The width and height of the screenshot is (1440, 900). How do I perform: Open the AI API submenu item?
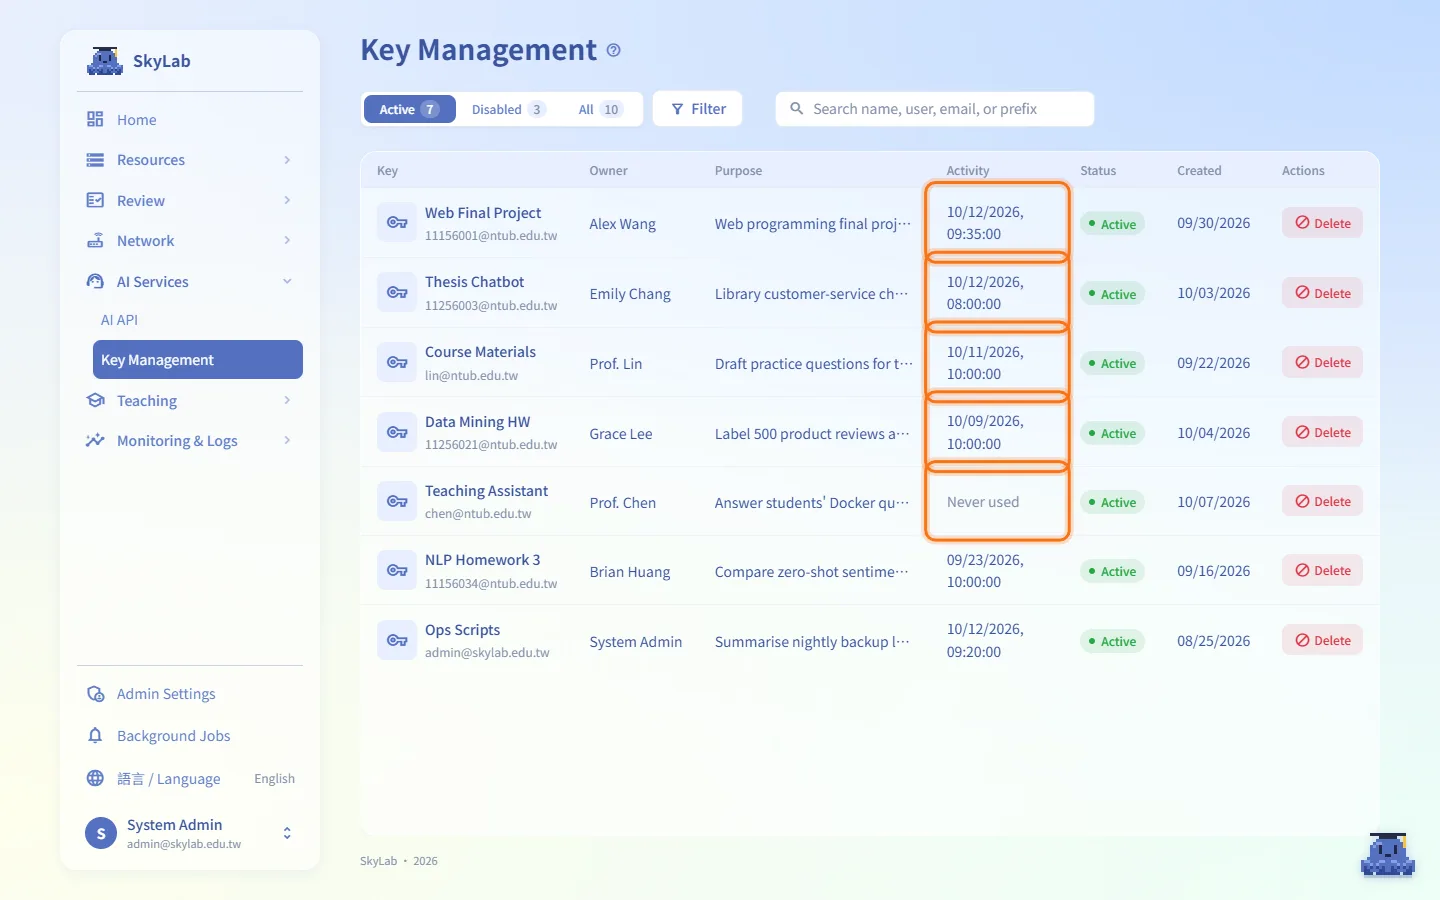coord(119,320)
